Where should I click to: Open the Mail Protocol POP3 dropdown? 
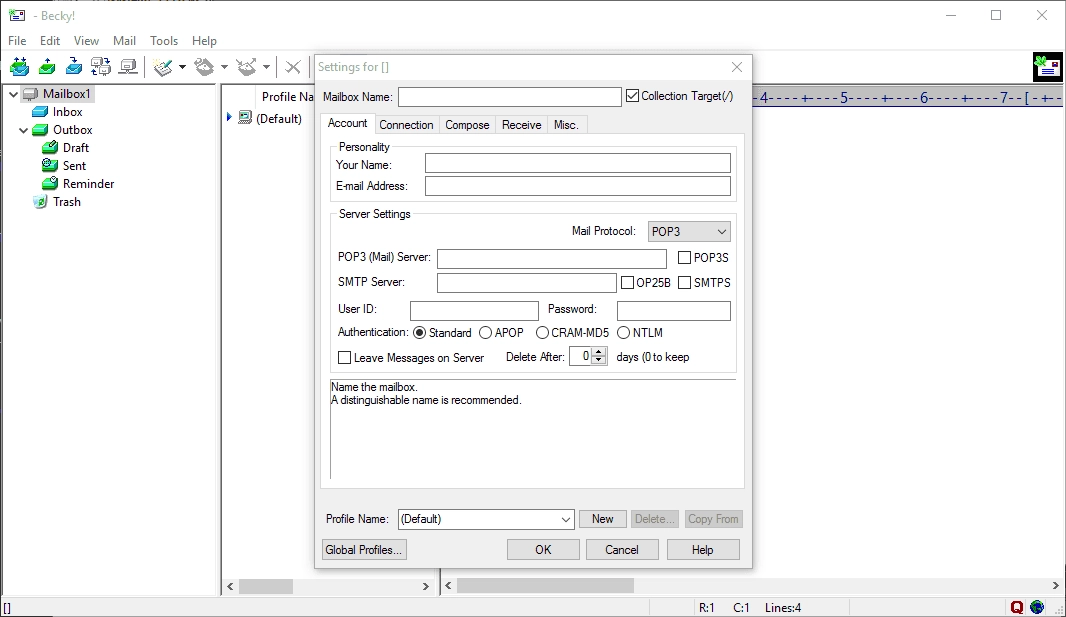point(689,232)
